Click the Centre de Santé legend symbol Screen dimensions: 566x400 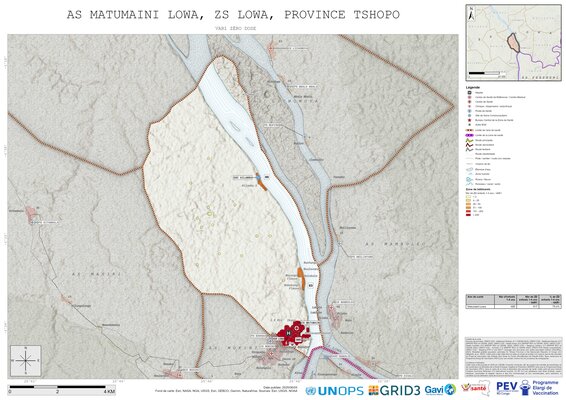tap(469, 102)
